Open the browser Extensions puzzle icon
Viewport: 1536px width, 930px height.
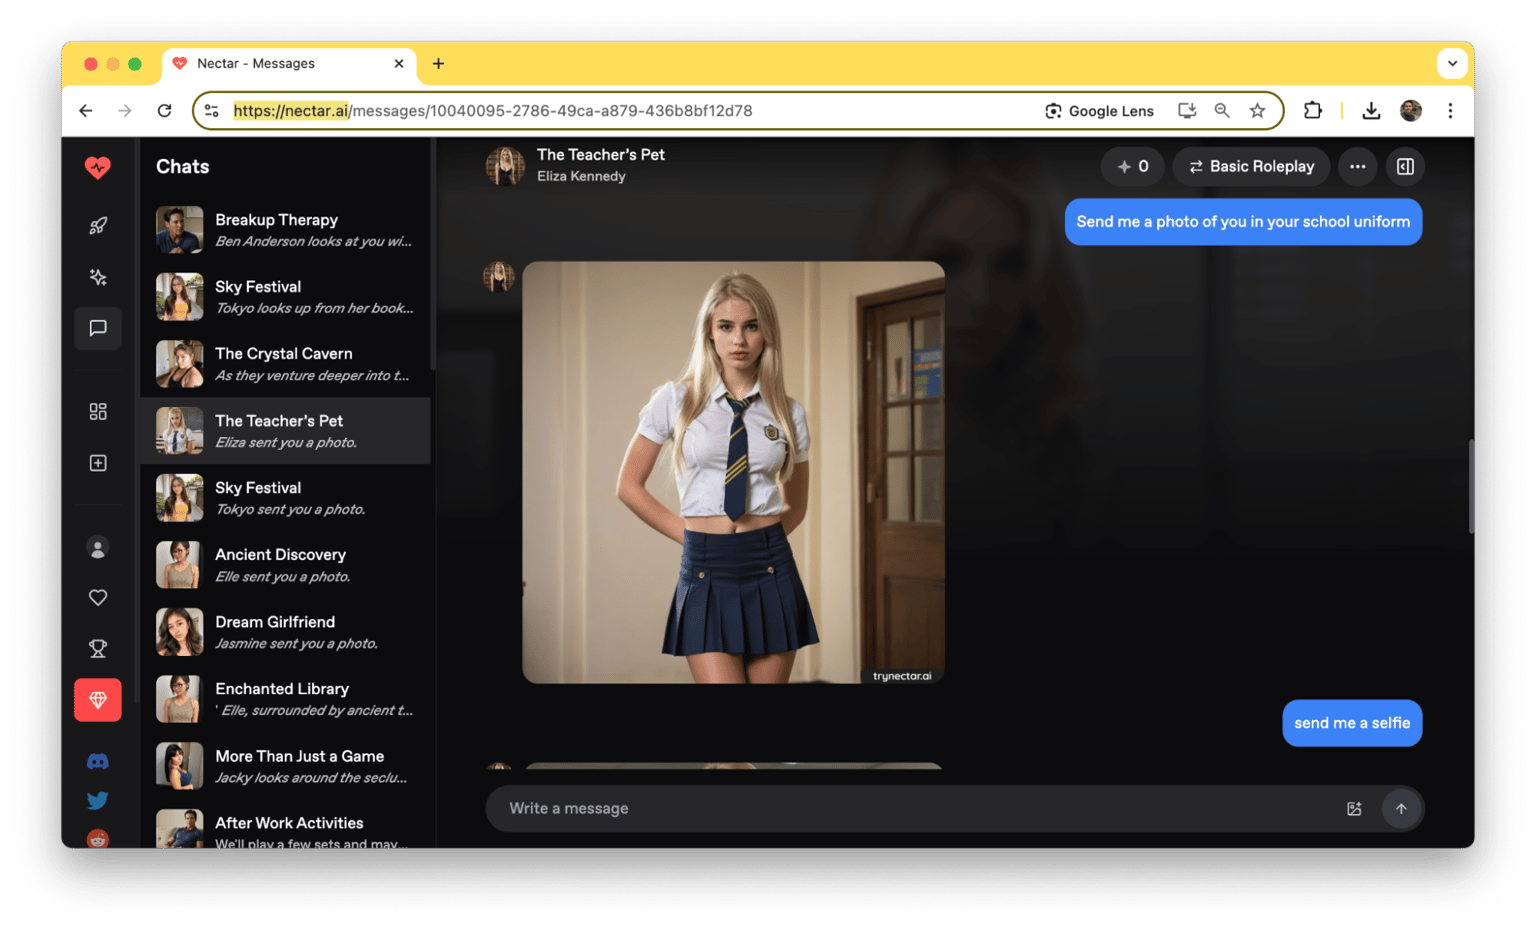point(1312,111)
